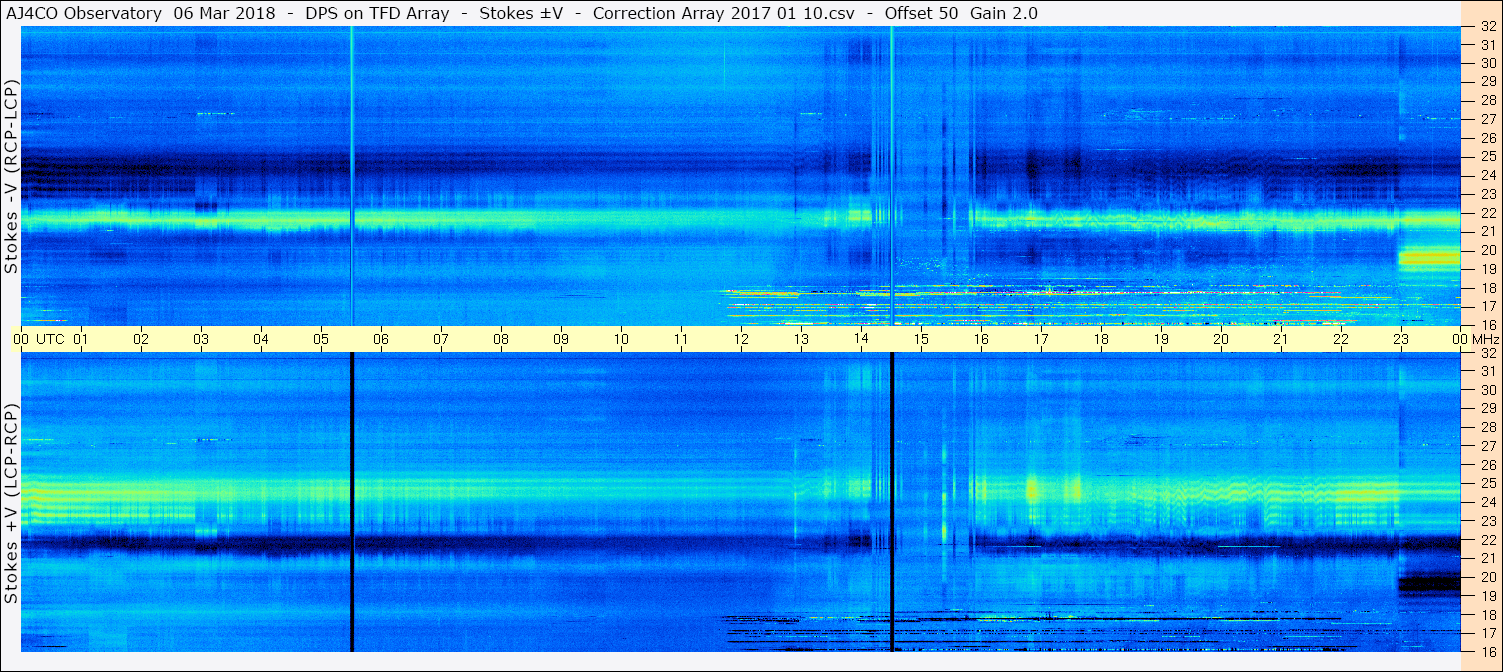Click the 10 hour label on the time axis

[x=621, y=339]
